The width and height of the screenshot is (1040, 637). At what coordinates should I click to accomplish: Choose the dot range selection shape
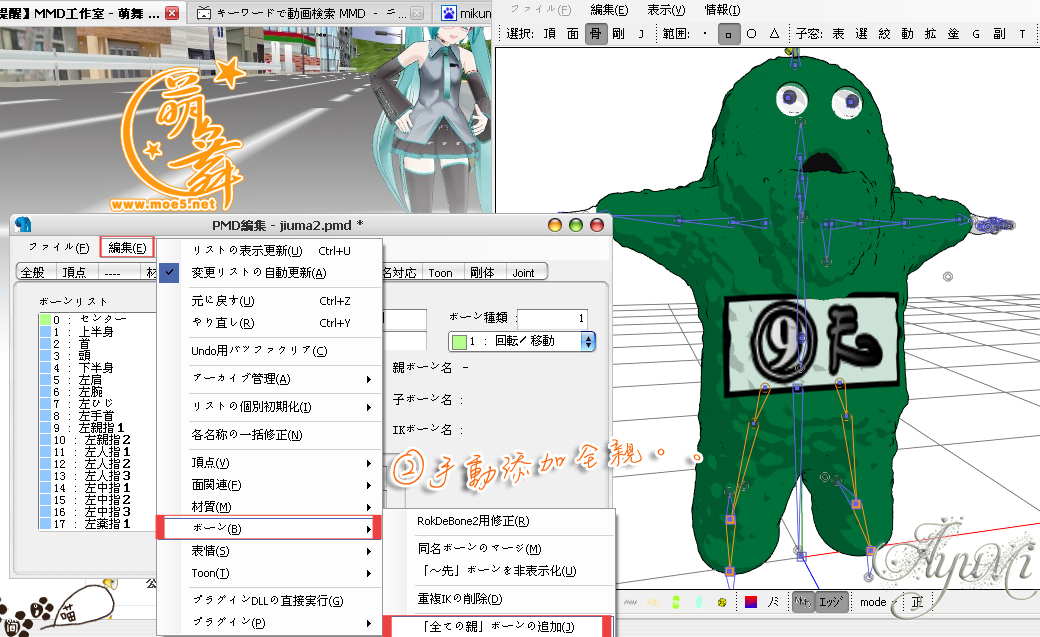pos(705,33)
